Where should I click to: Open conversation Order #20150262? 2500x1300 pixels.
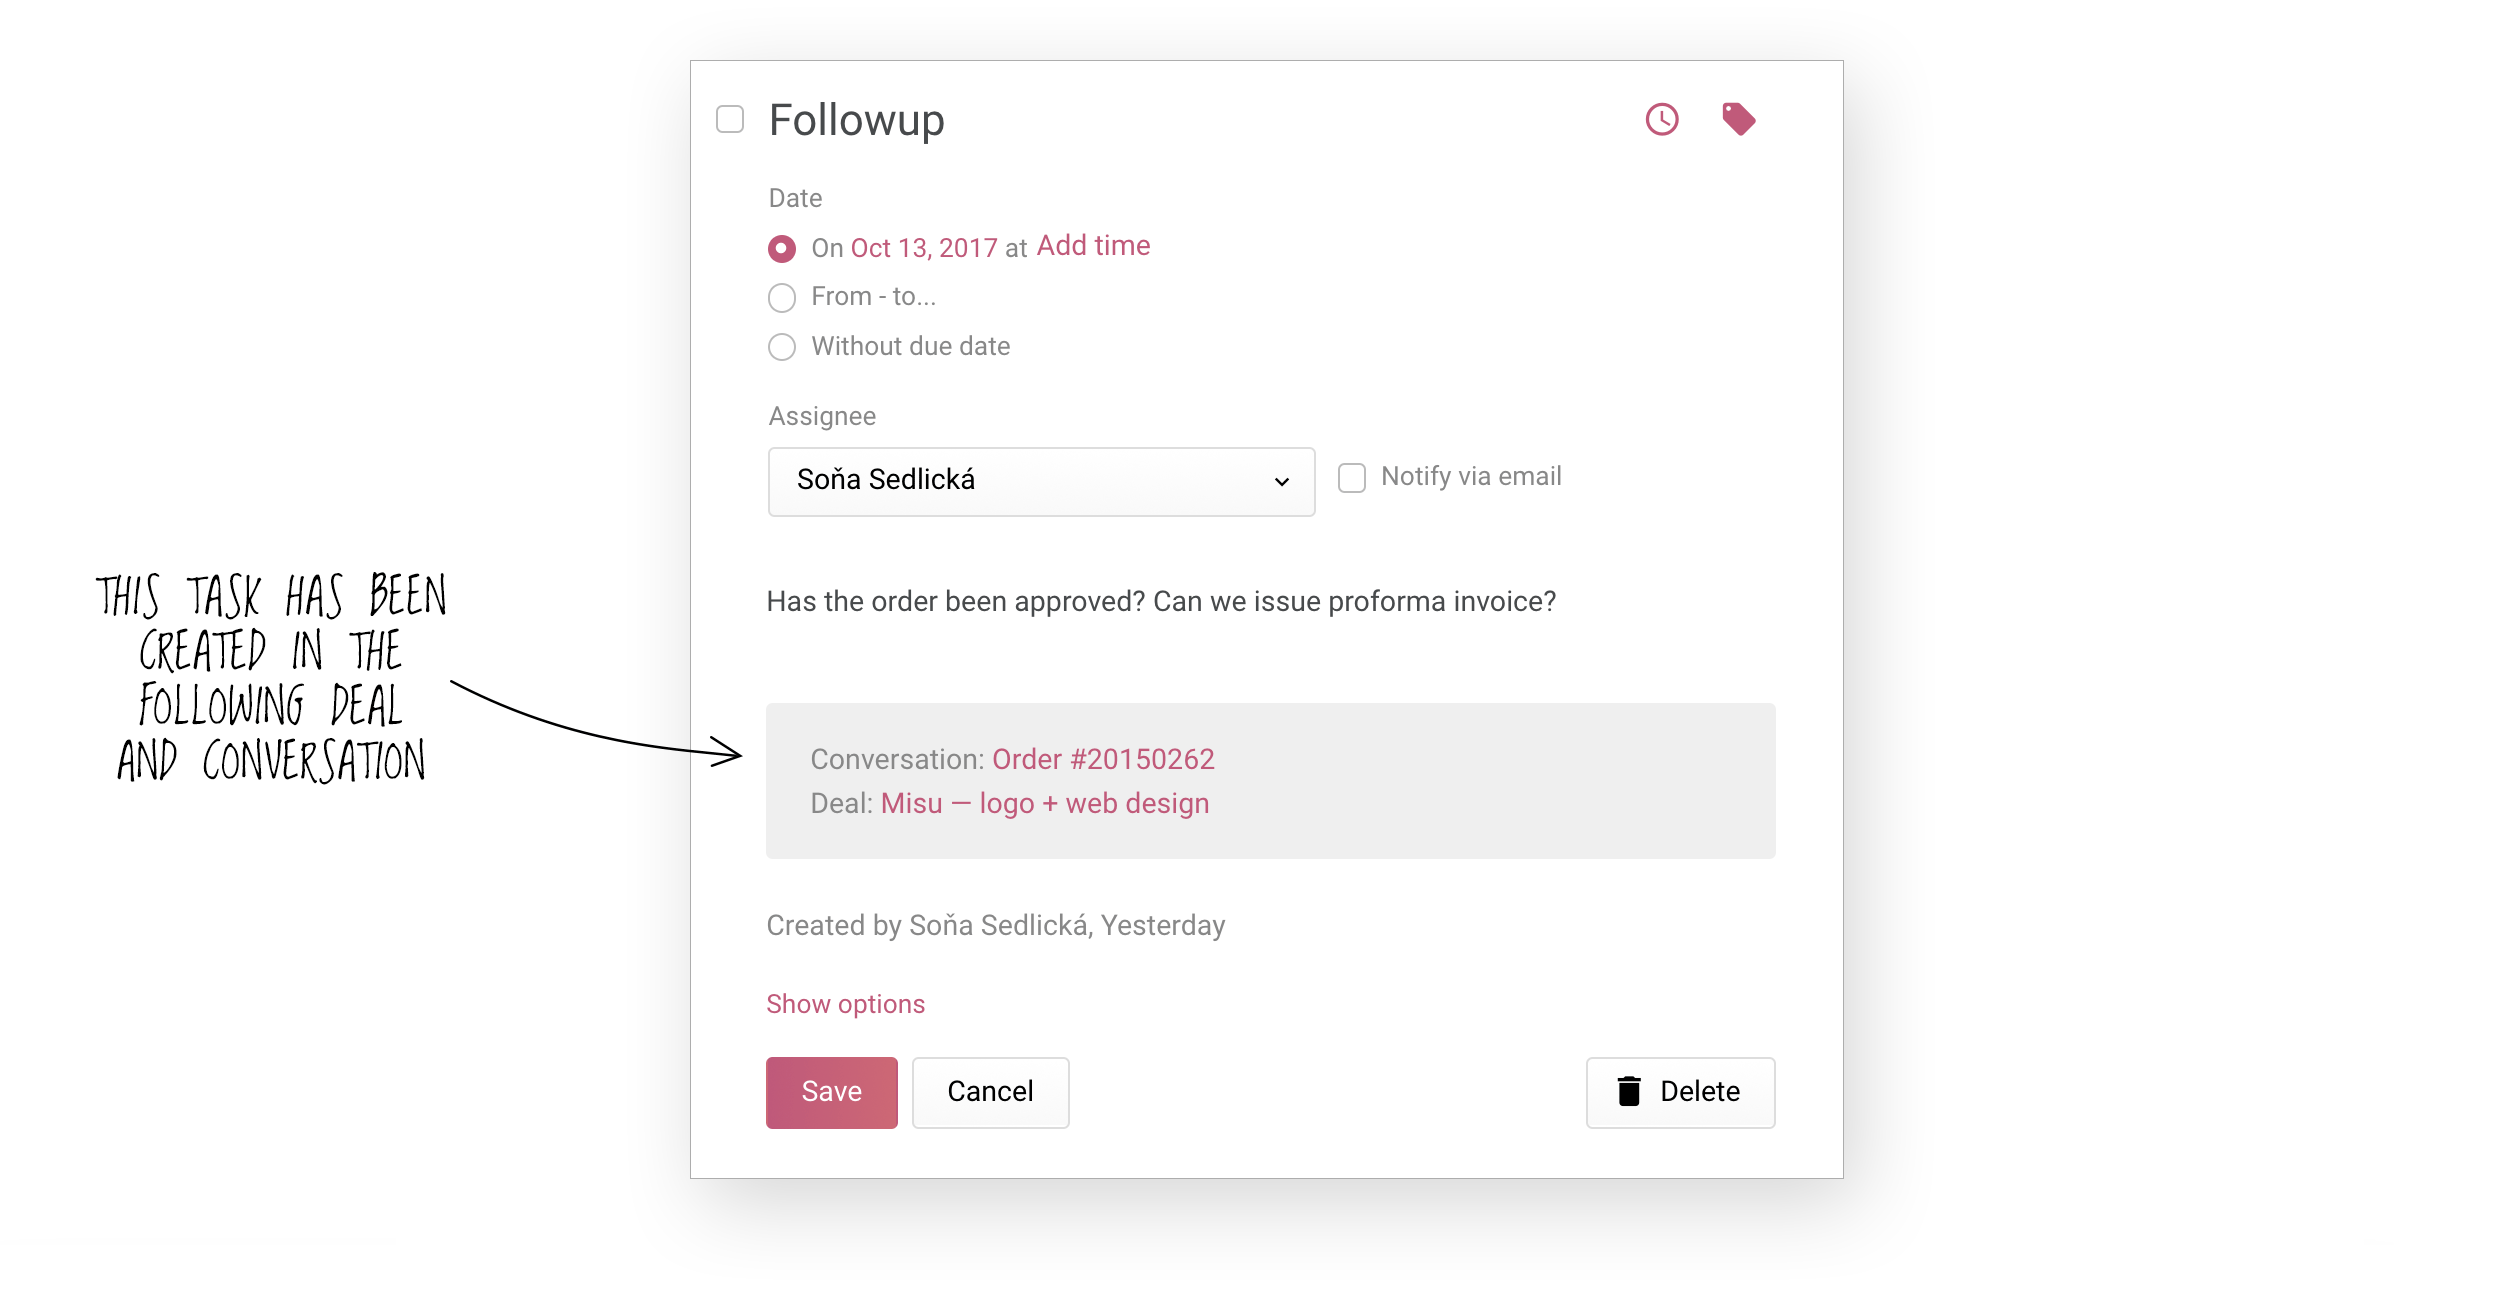(x=1103, y=759)
